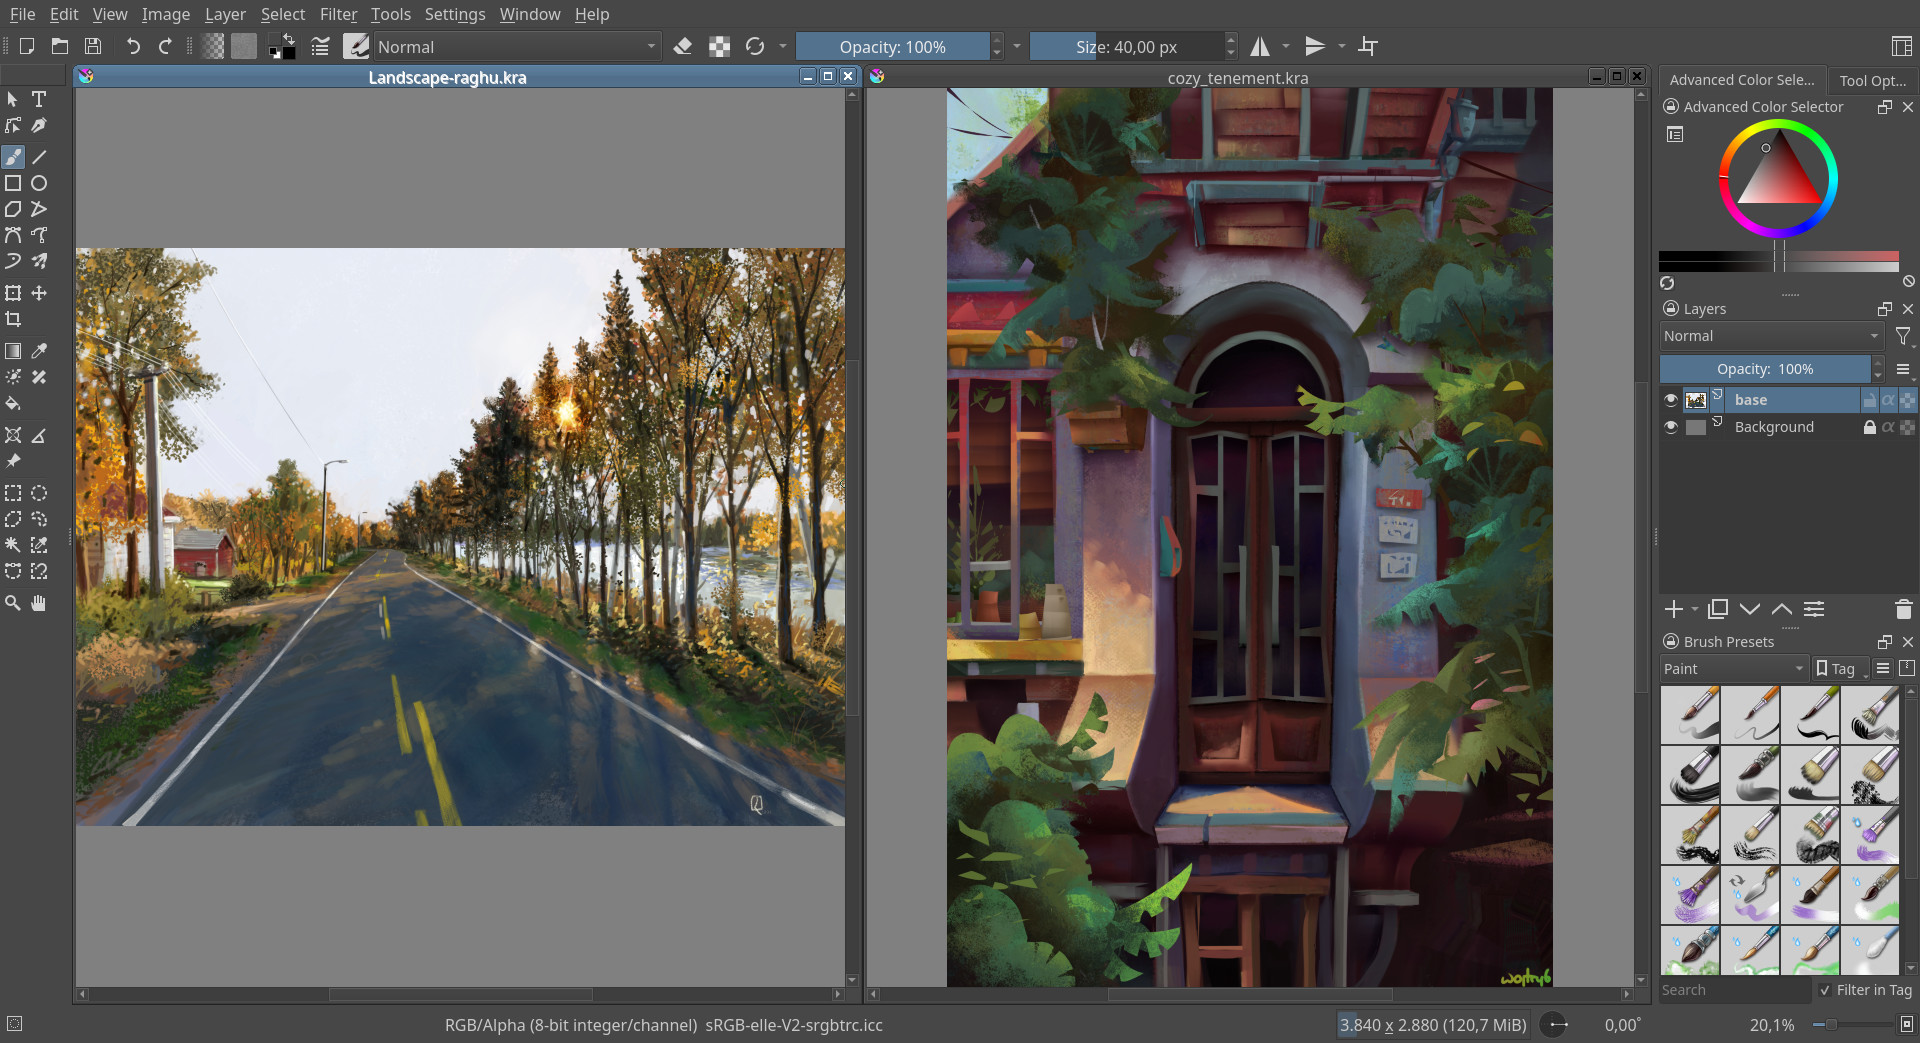
Task: Select the Freehand Brush tool
Action: tap(13, 157)
